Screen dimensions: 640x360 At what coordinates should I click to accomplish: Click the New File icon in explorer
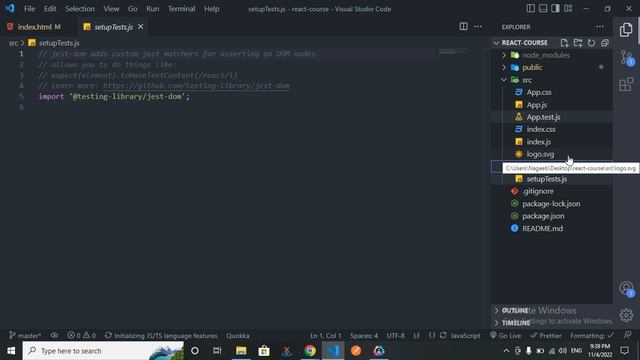pos(564,43)
